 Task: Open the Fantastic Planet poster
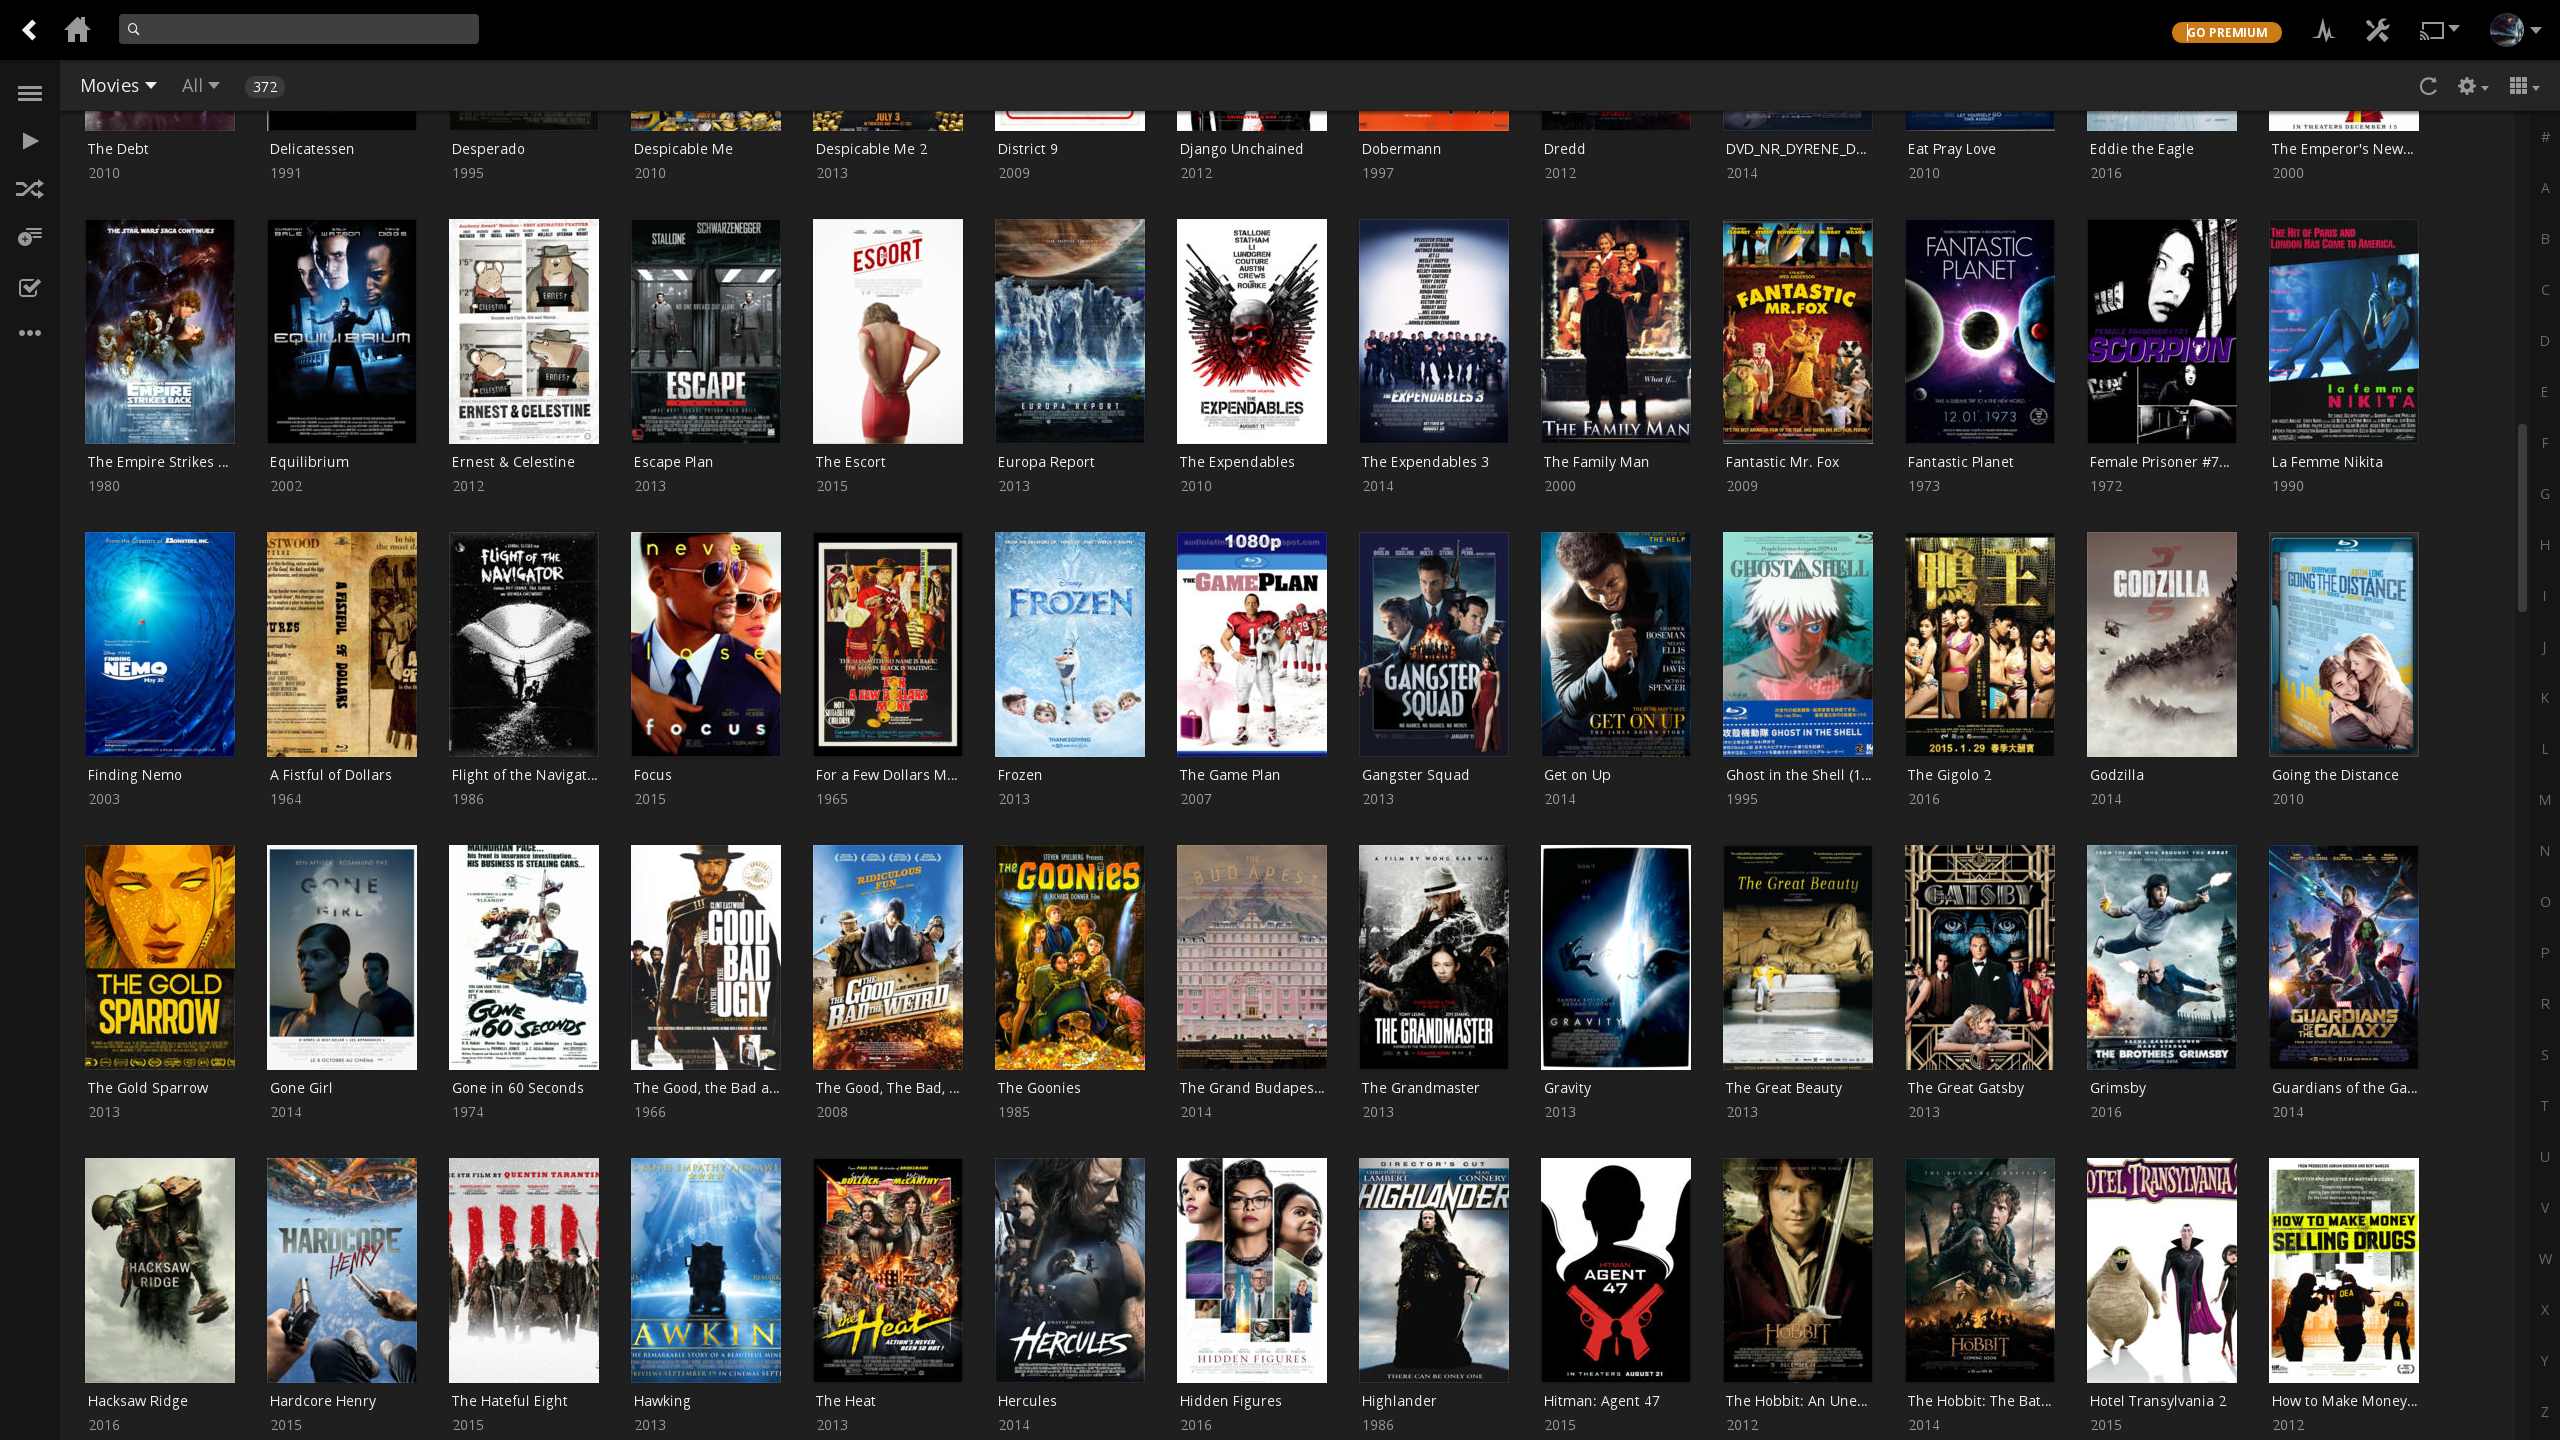(x=1980, y=331)
